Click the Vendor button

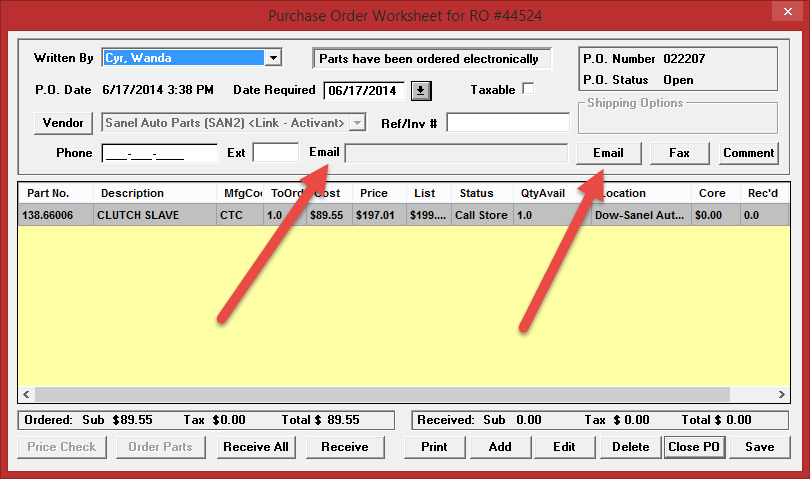(x=63, y=123)
